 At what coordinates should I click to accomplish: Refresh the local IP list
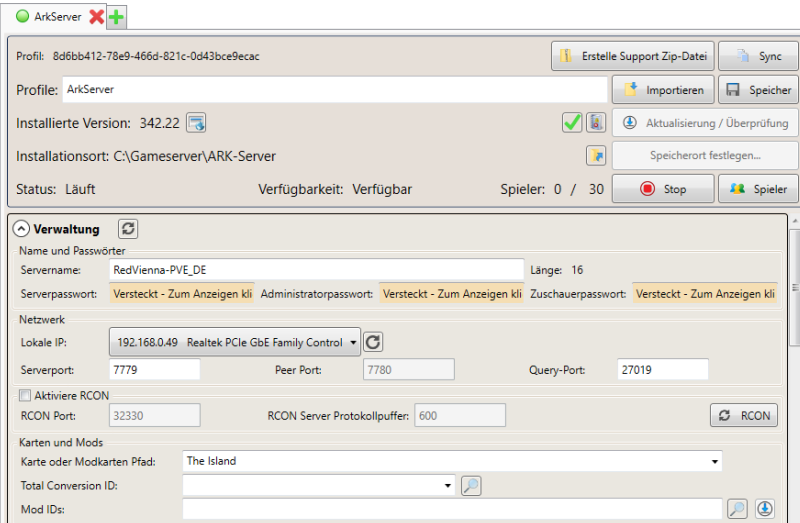coord(373,342)
